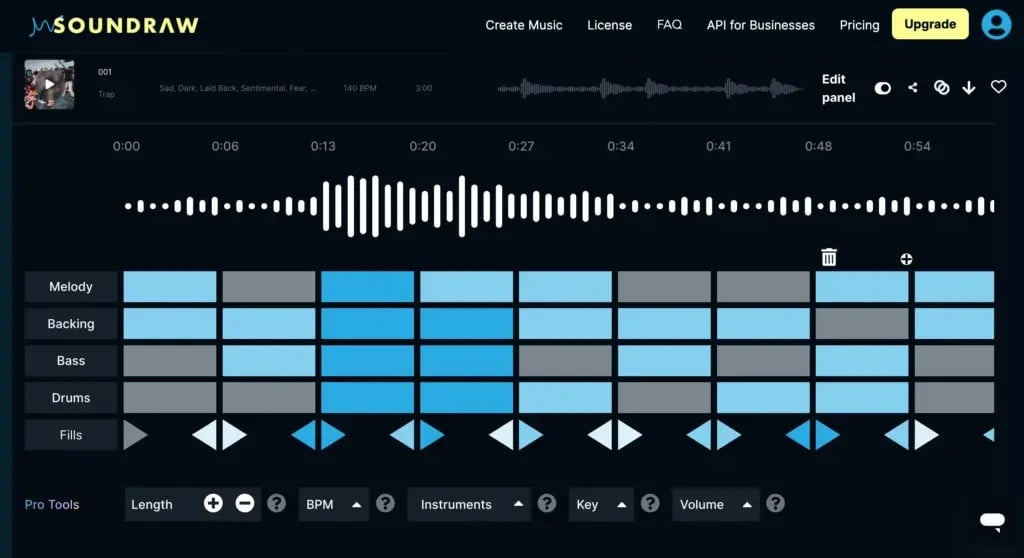Click the trash delete block icon
This screenshot has height=558, width=1024.
tap(829, 257)
